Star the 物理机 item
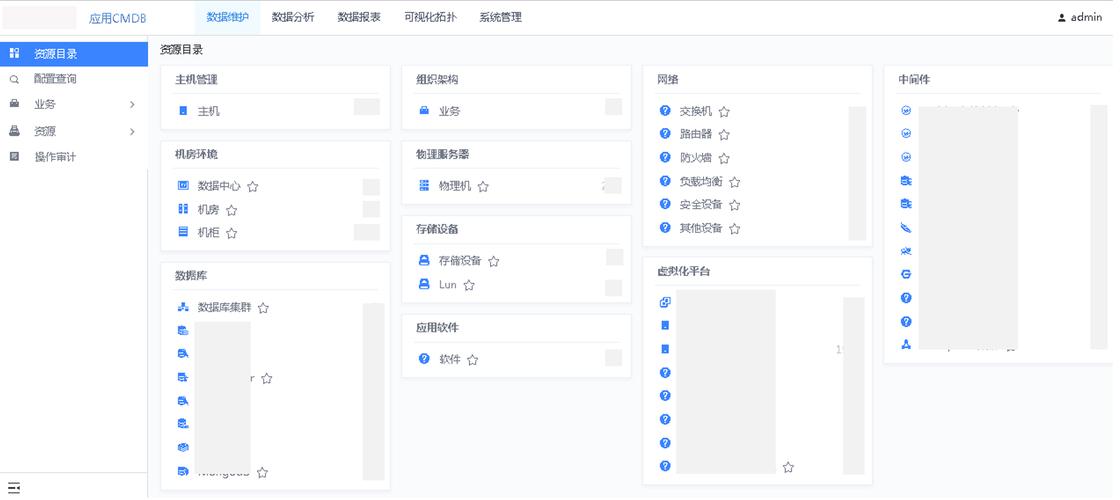The image size is (1120, 500). (483, 186)
